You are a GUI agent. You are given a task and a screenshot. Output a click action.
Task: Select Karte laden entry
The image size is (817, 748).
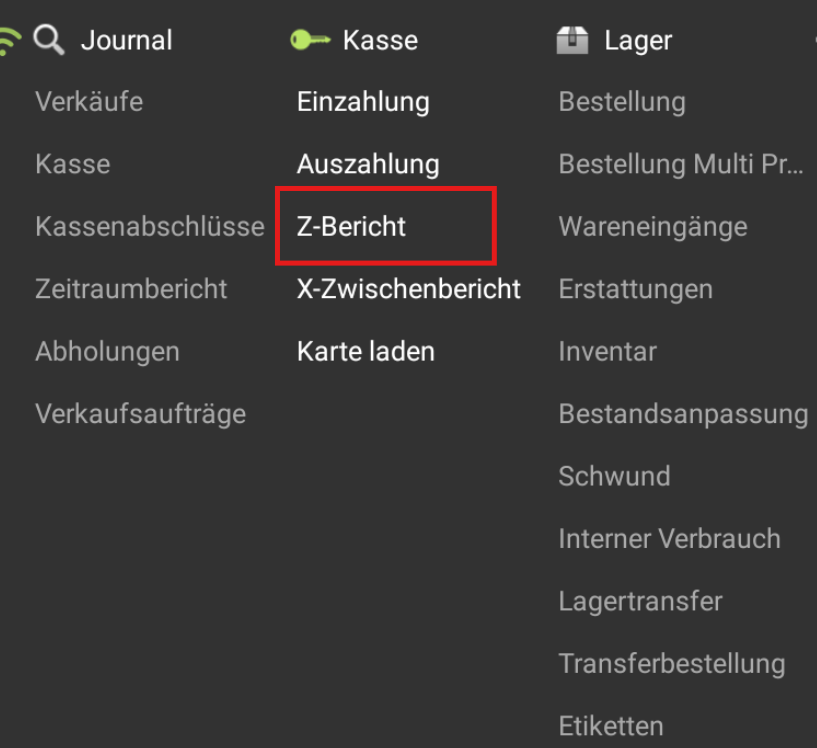(365, 351)
